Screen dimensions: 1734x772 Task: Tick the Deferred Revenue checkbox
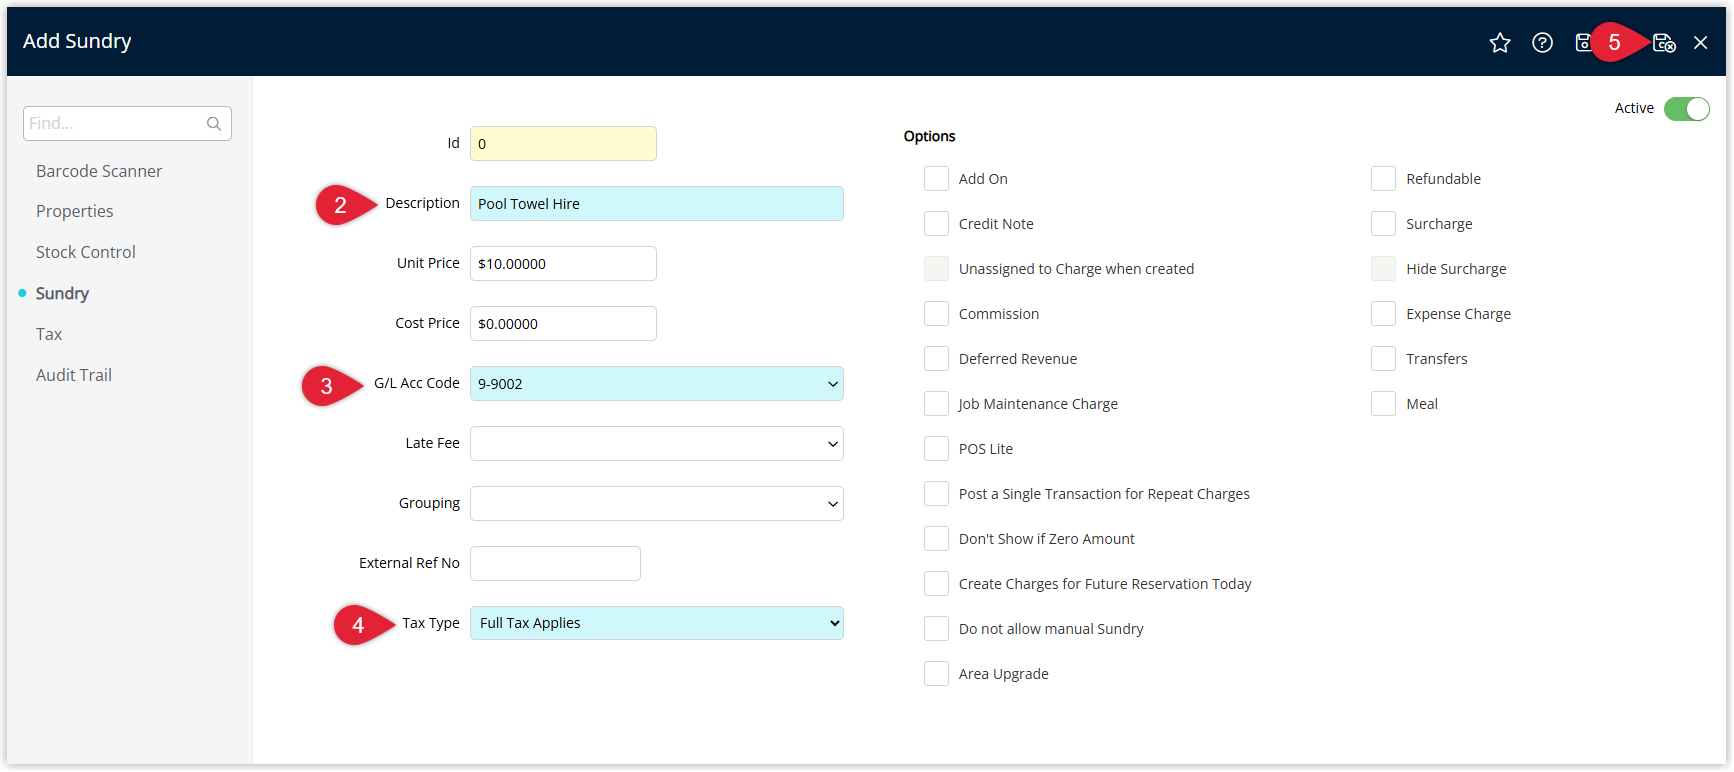(937, 359)
